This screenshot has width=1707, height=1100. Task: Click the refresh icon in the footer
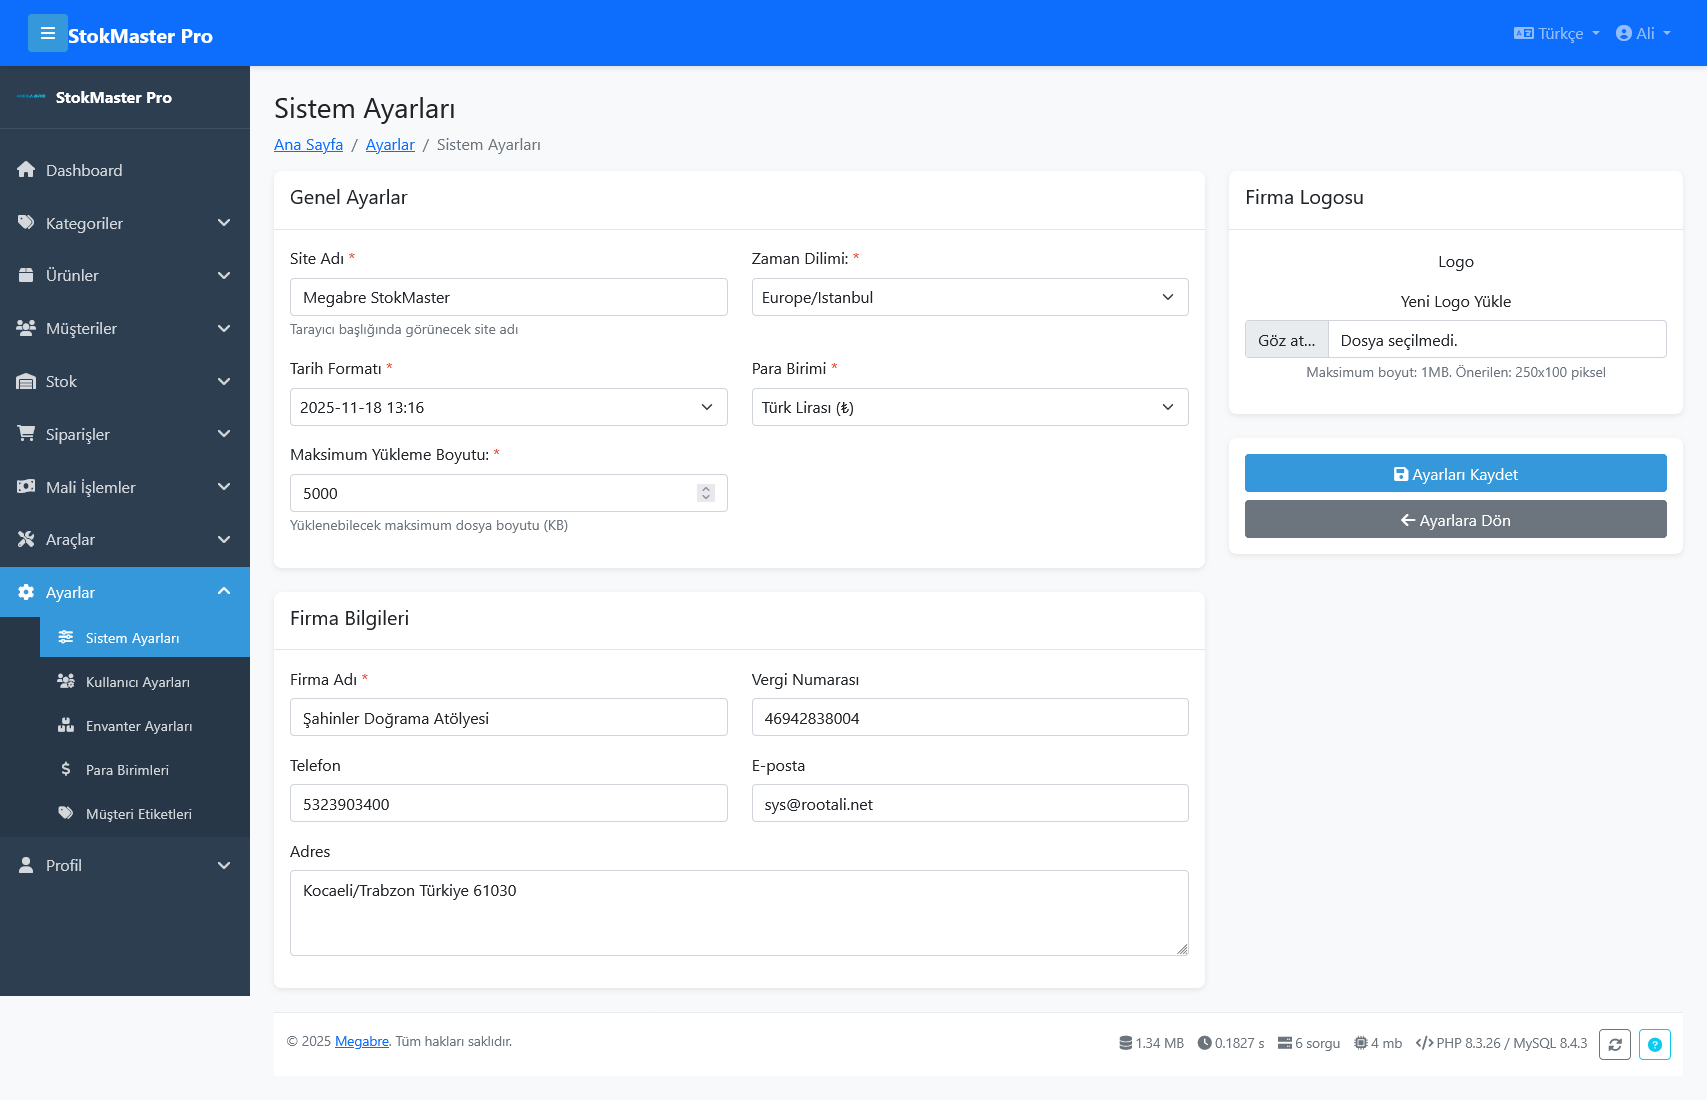[1615, 1044]
